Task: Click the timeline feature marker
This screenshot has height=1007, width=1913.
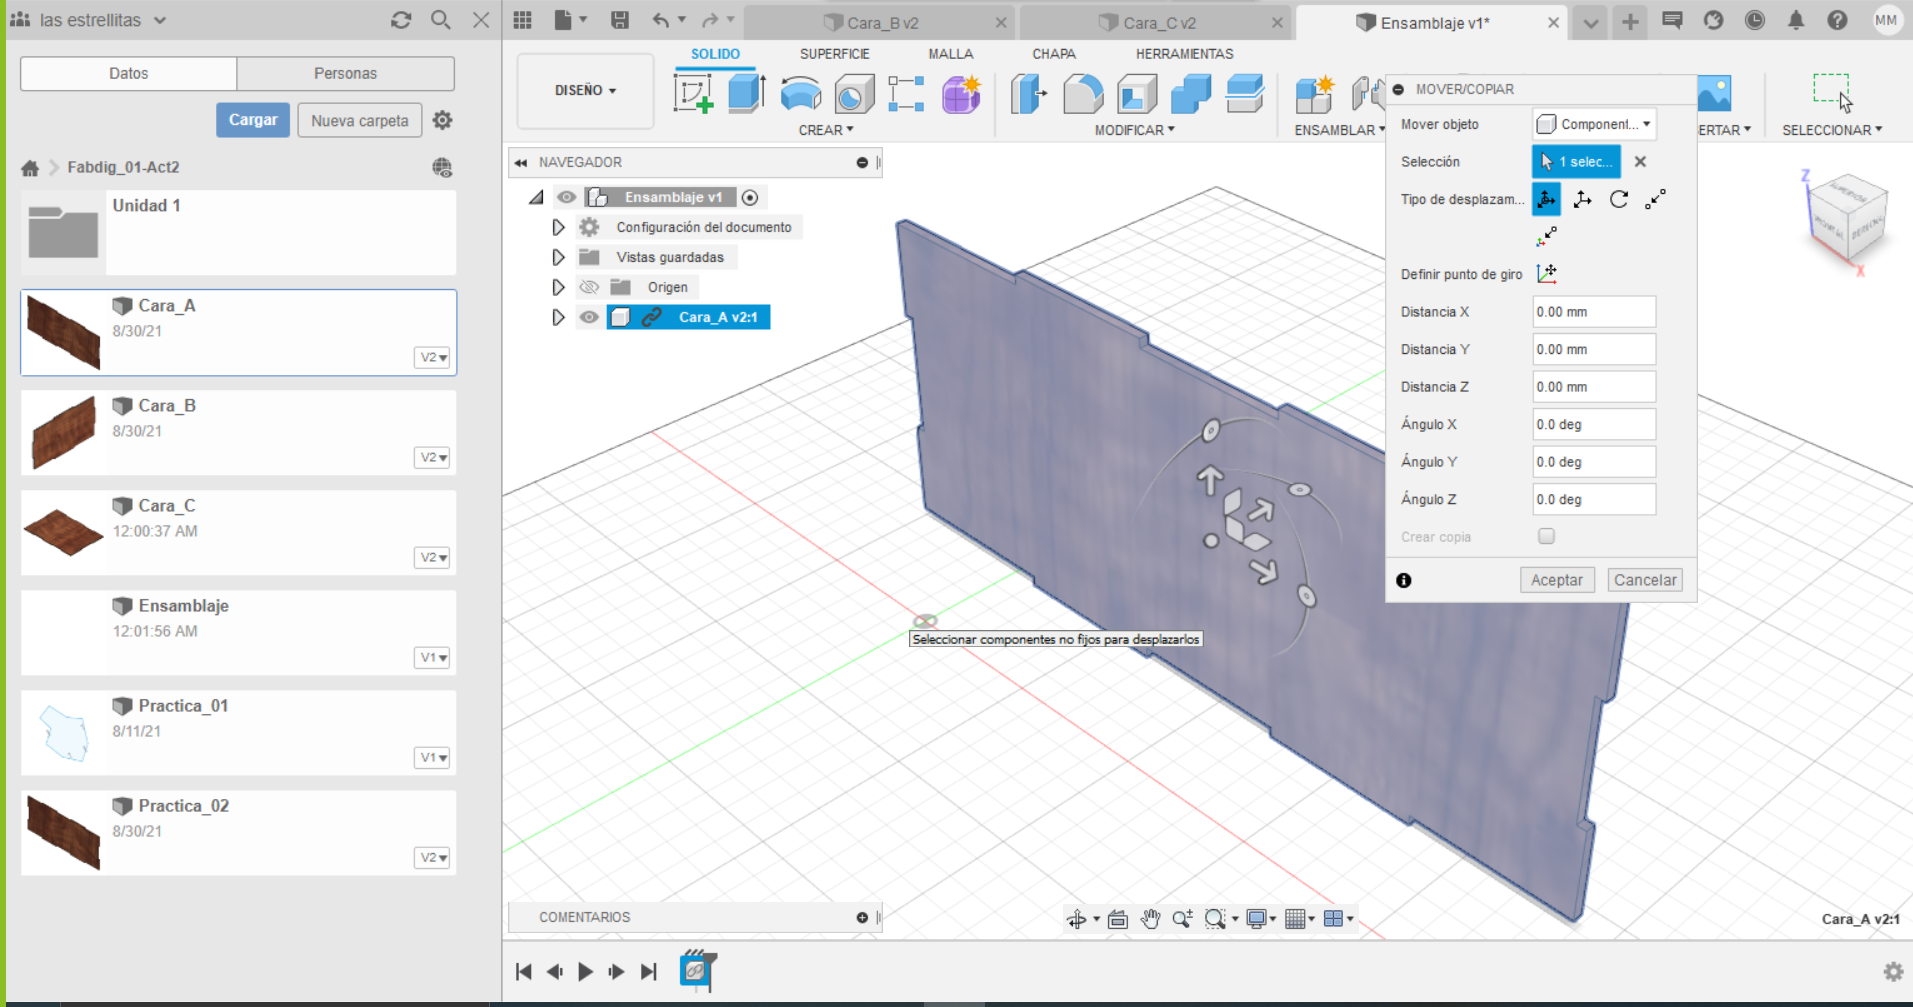Action: (696, 970)
